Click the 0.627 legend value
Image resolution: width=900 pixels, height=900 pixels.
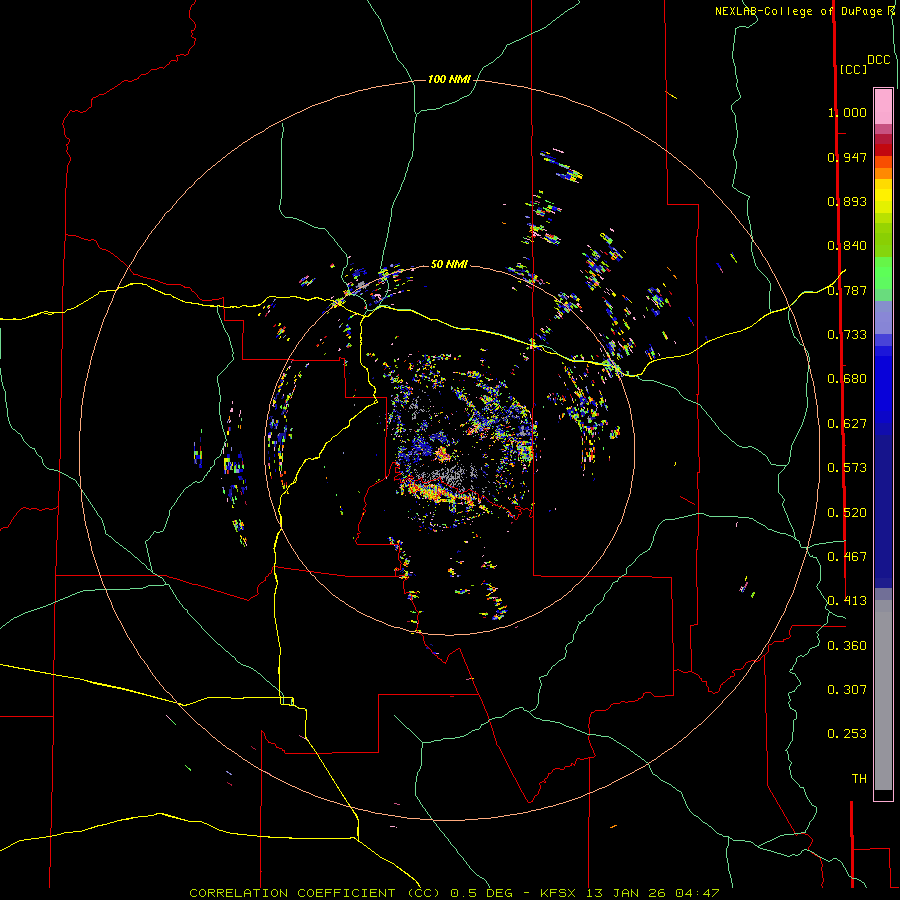point(847,424)
